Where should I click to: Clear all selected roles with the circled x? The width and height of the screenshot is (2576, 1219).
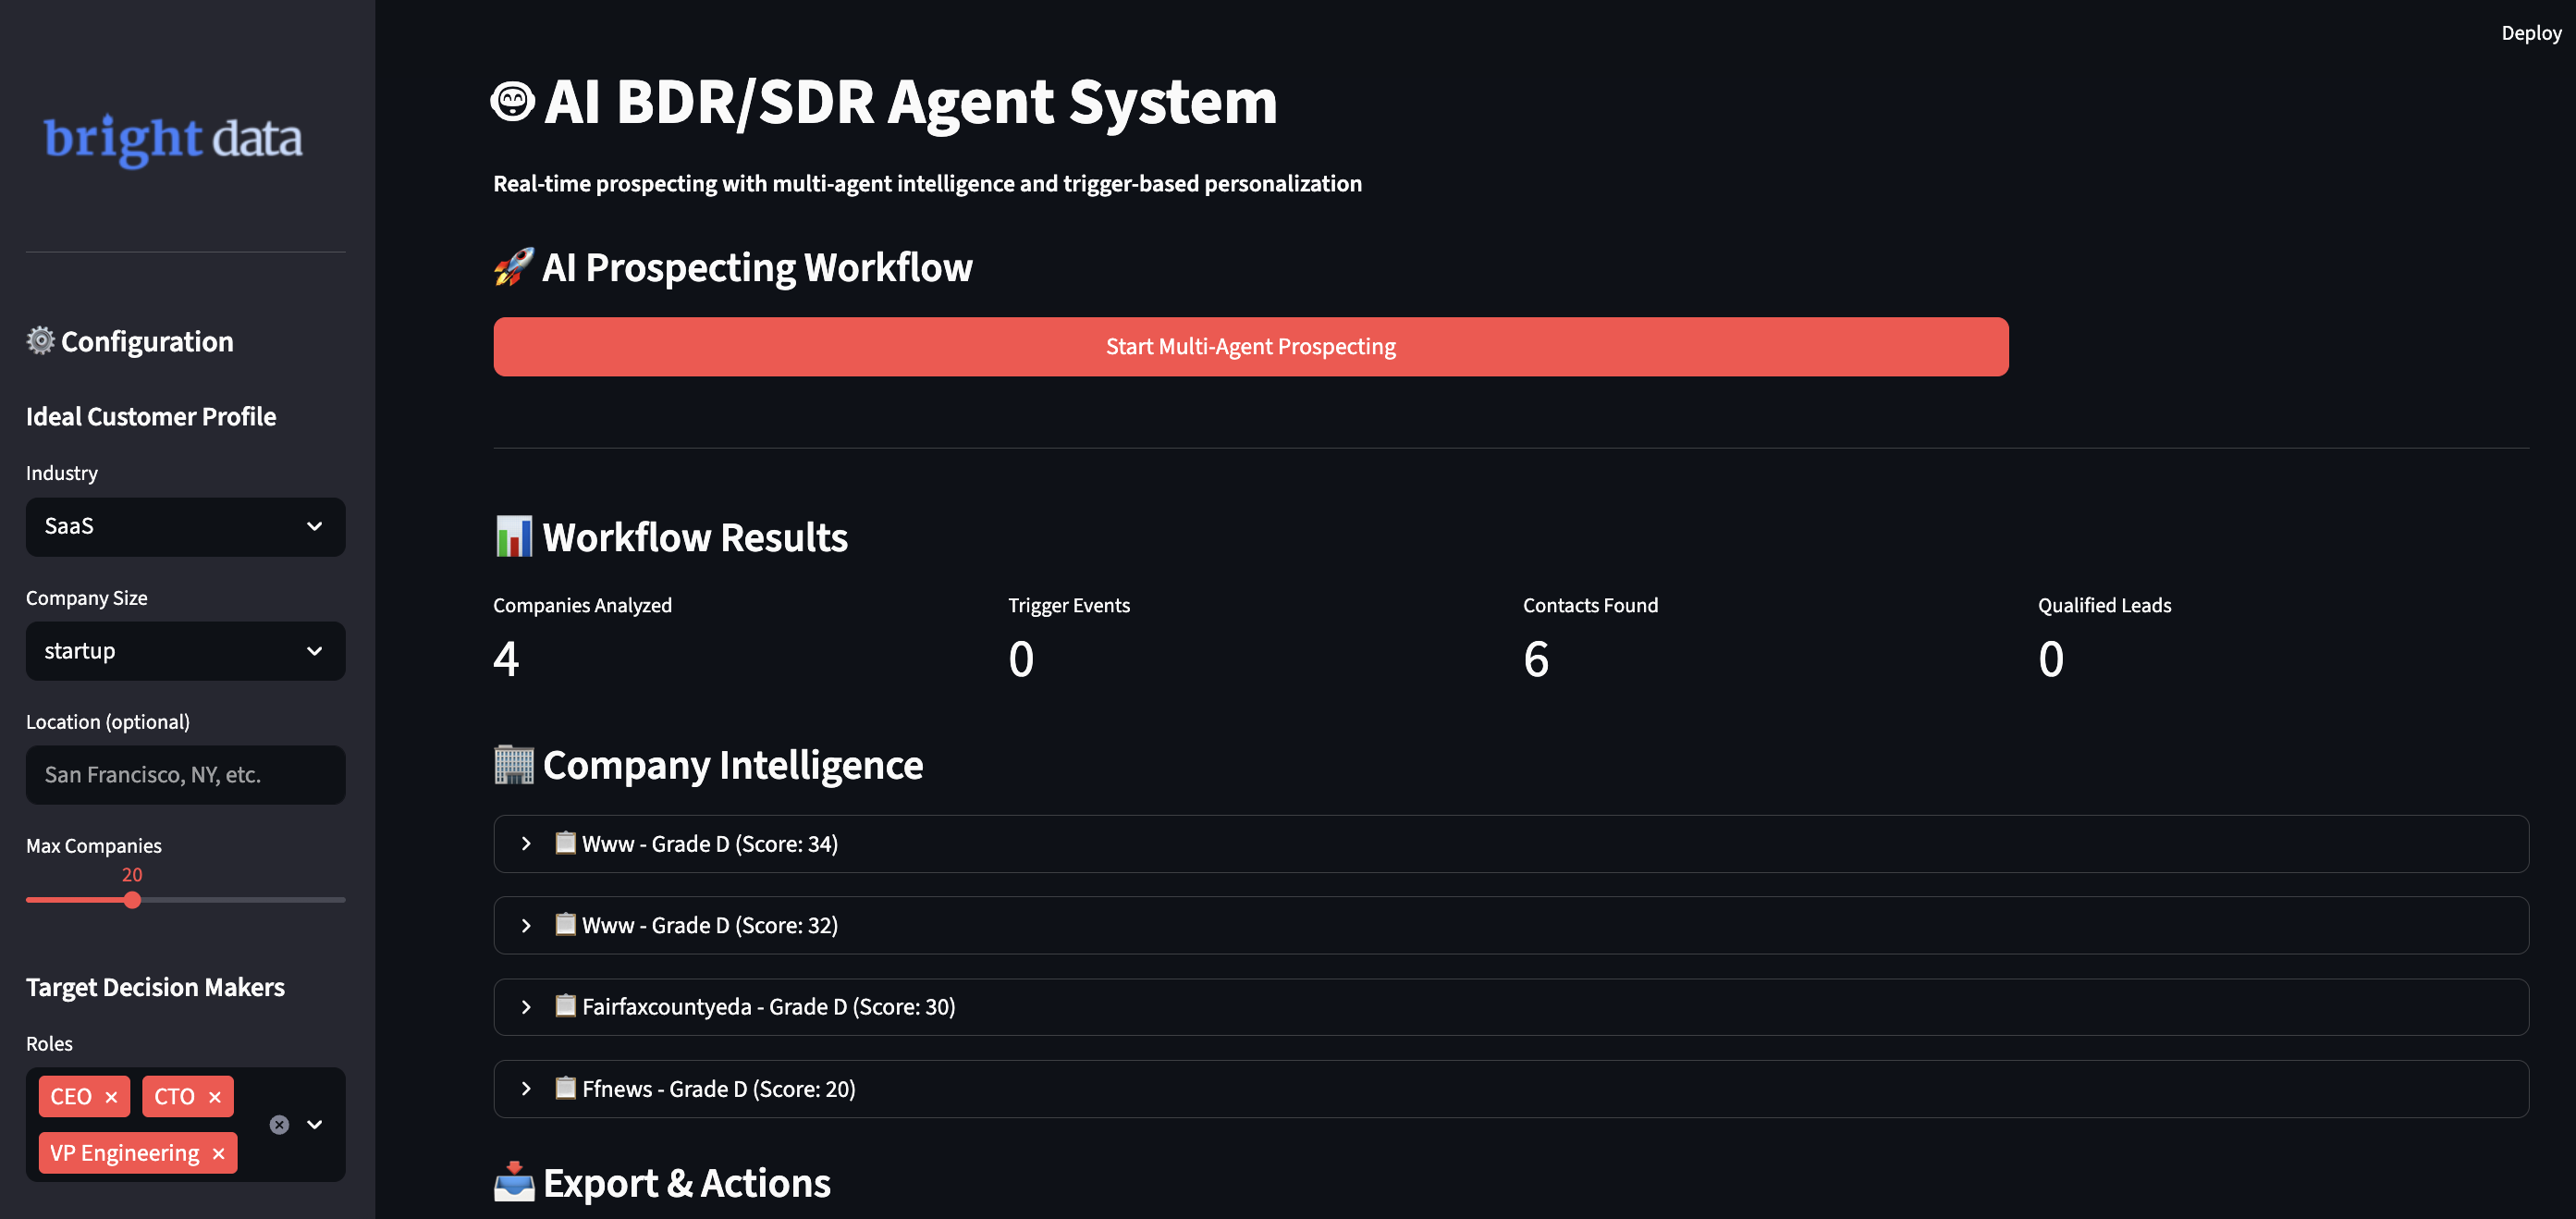coord(278,1124)
